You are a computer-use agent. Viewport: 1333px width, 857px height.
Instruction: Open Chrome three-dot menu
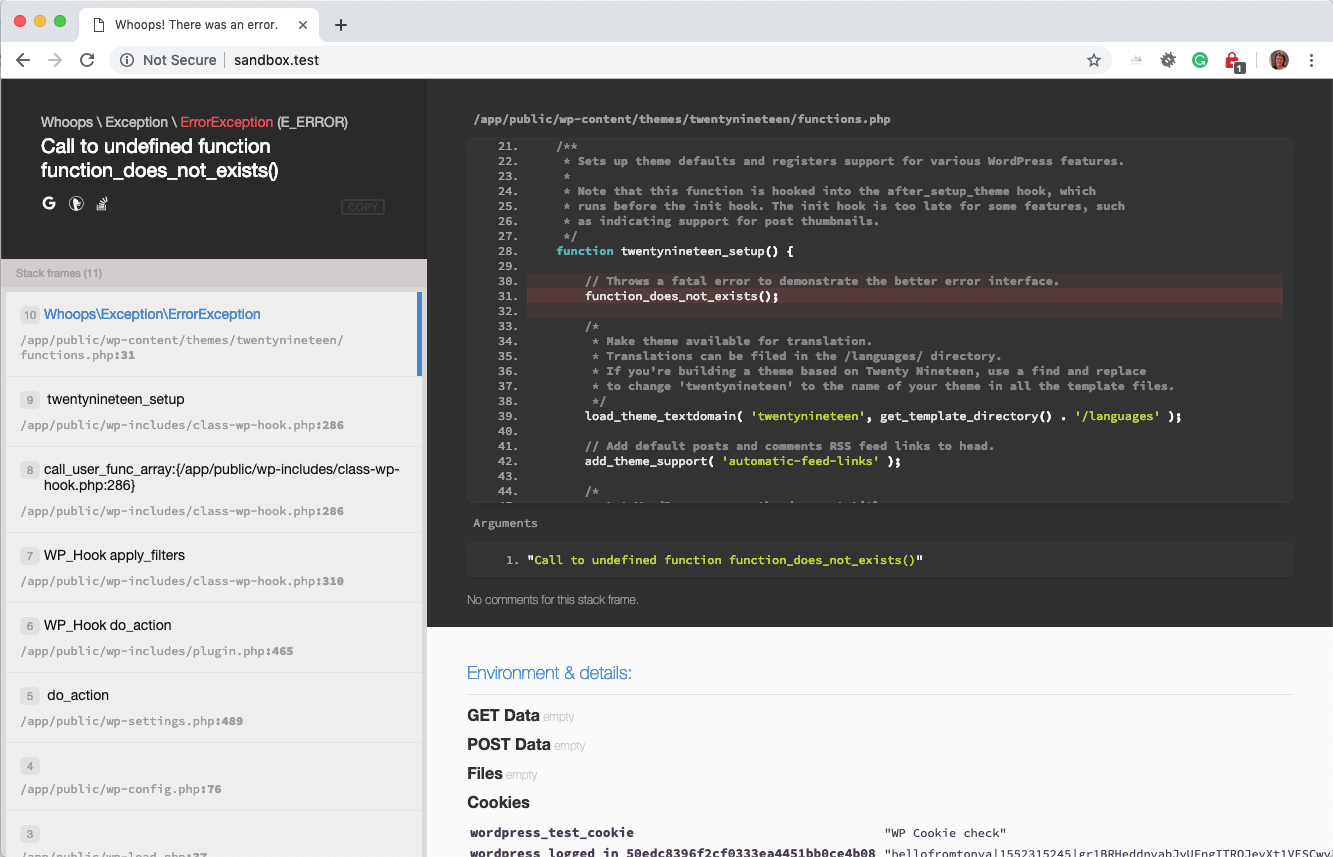[1311, 60]
